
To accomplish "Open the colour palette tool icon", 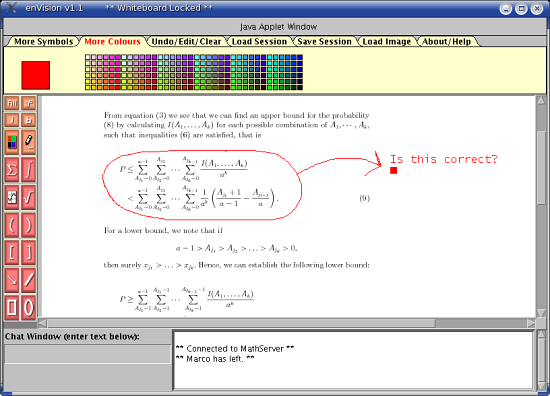I will tap(12, 142).
